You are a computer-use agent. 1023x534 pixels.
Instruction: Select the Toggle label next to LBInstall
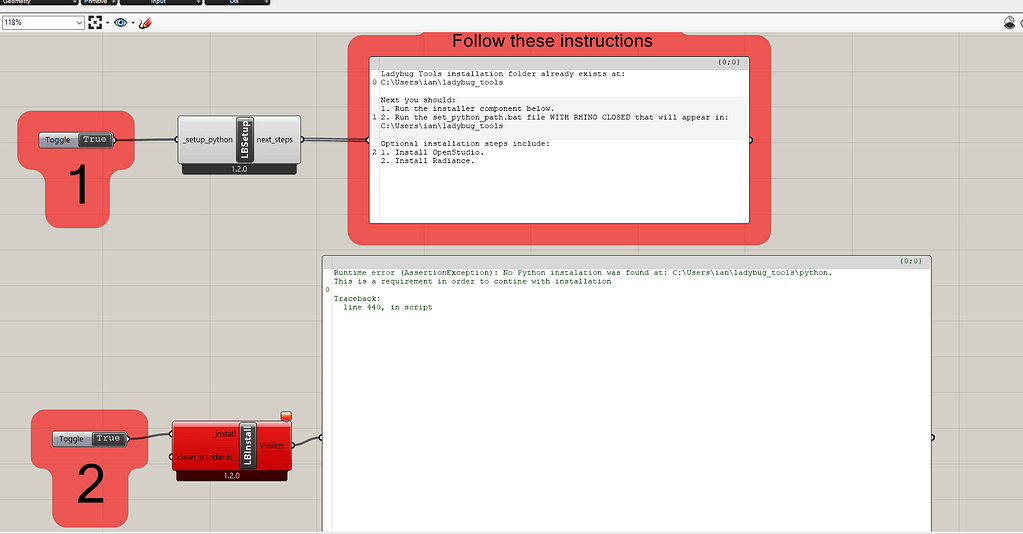tap(72, 439)
